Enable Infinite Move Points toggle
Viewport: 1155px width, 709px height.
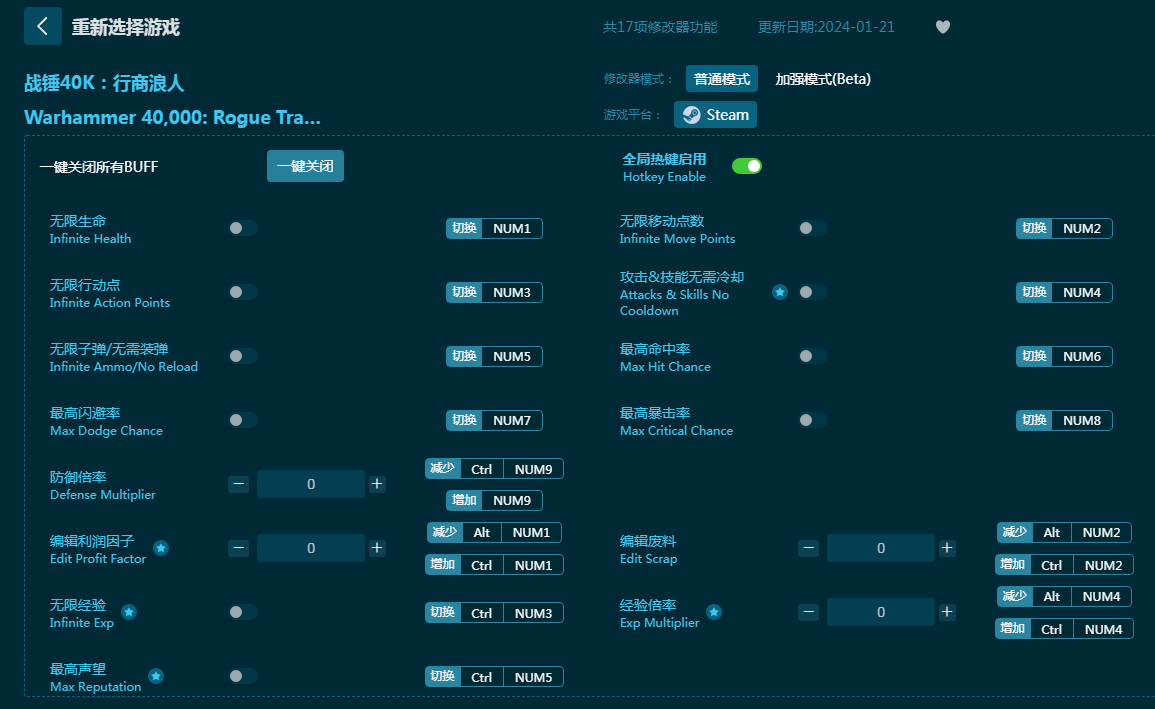[812, 228]
